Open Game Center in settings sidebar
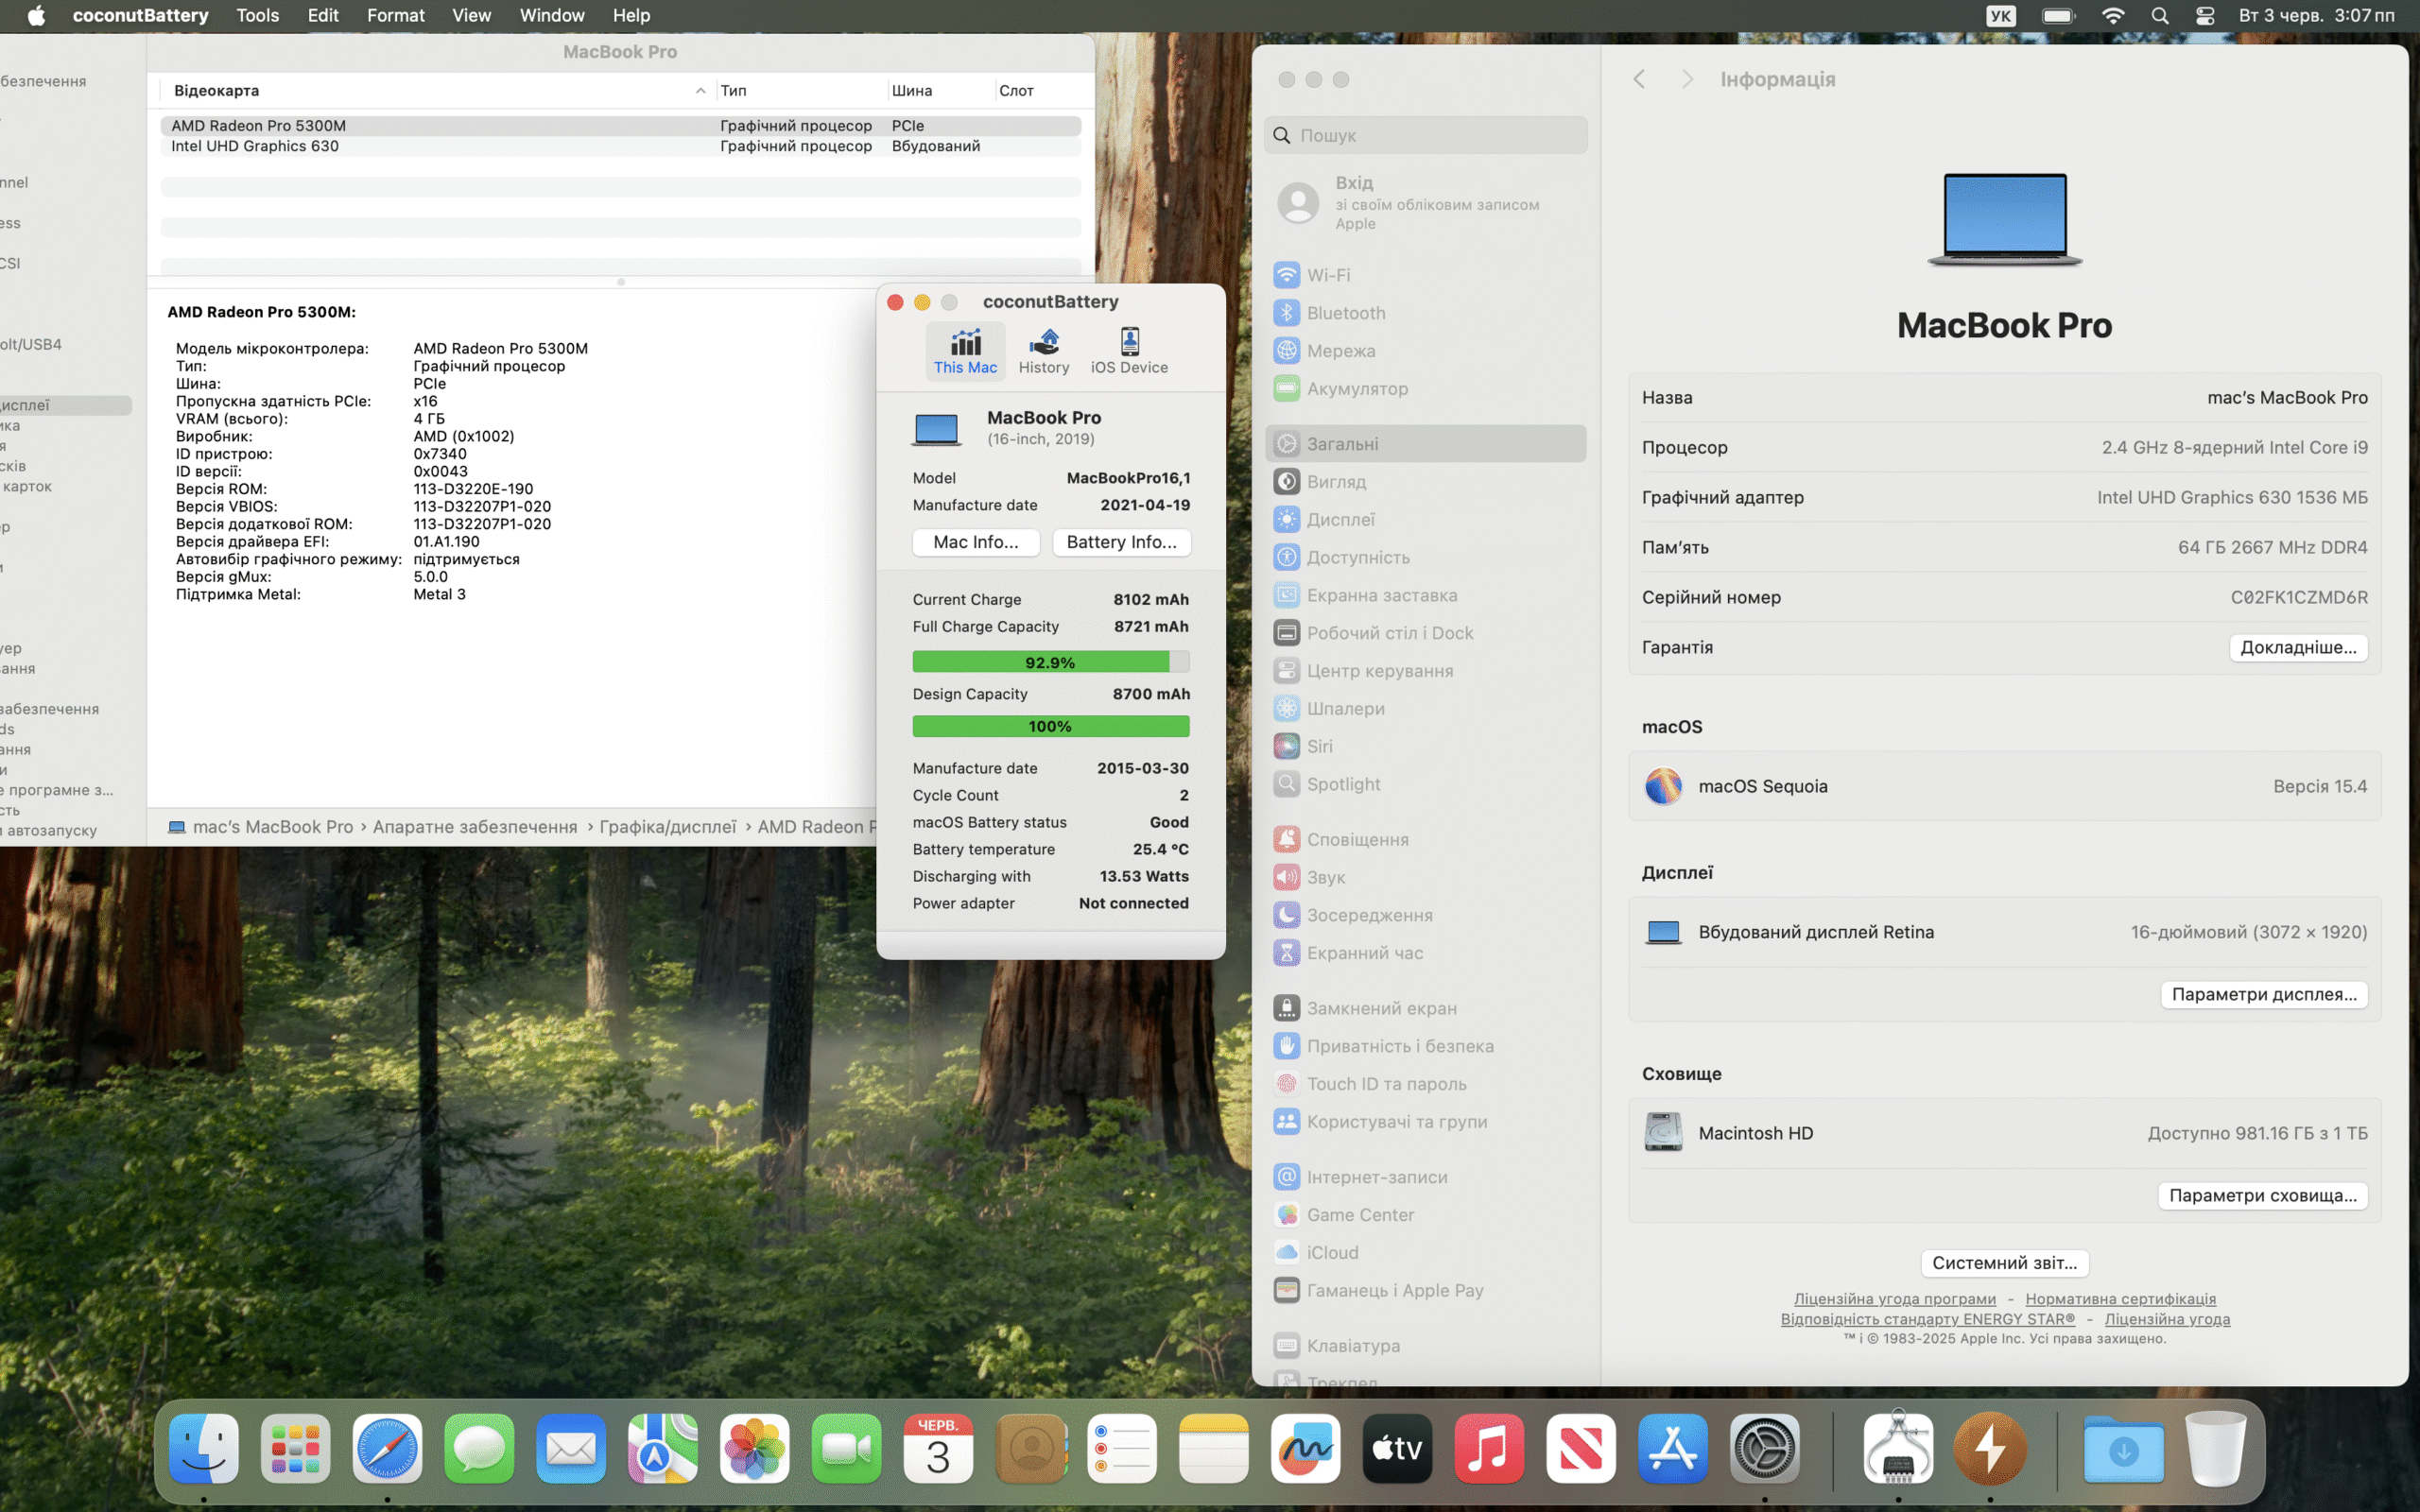This screenshot has width=2420, height=1512. pyautogui.click(x=1425, y=1215)
